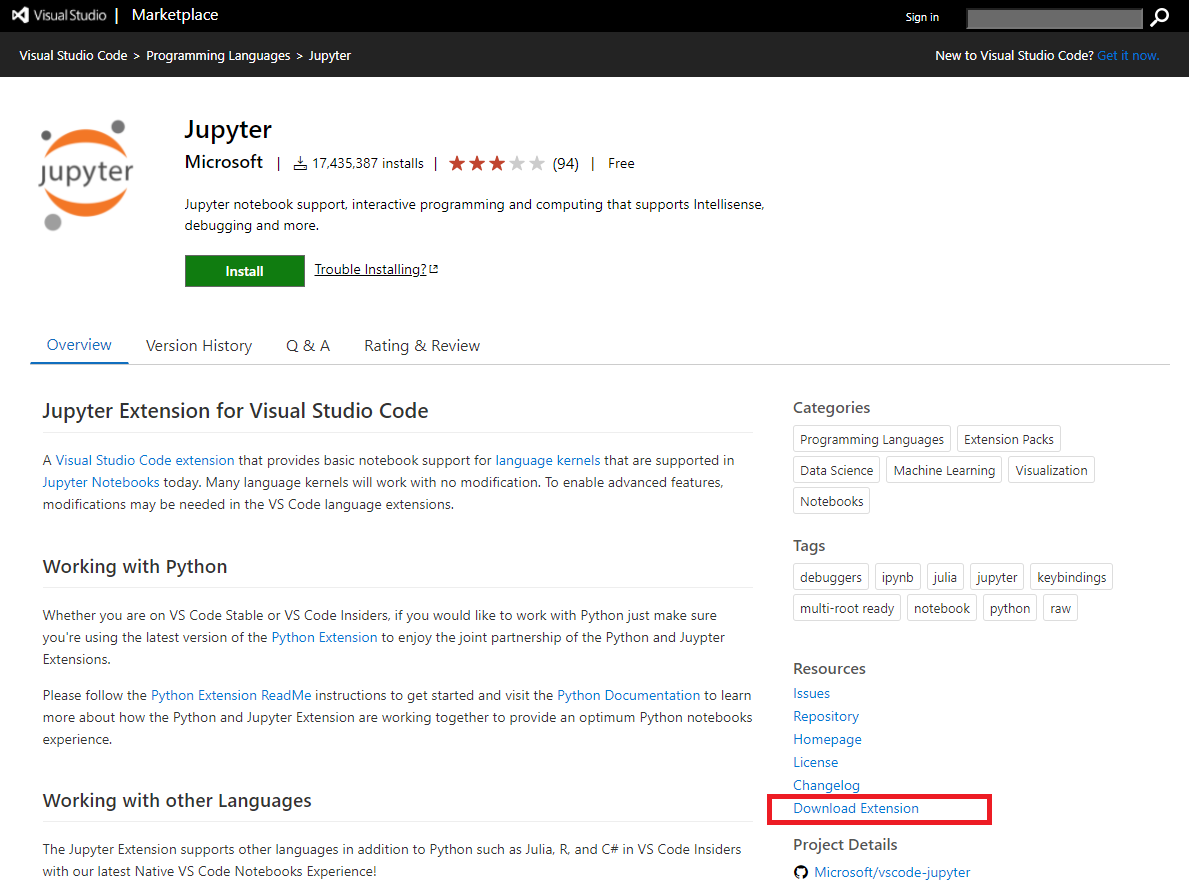Open License resource link
The width and height of the screenshot is (1189, 882).
(816, 762)
